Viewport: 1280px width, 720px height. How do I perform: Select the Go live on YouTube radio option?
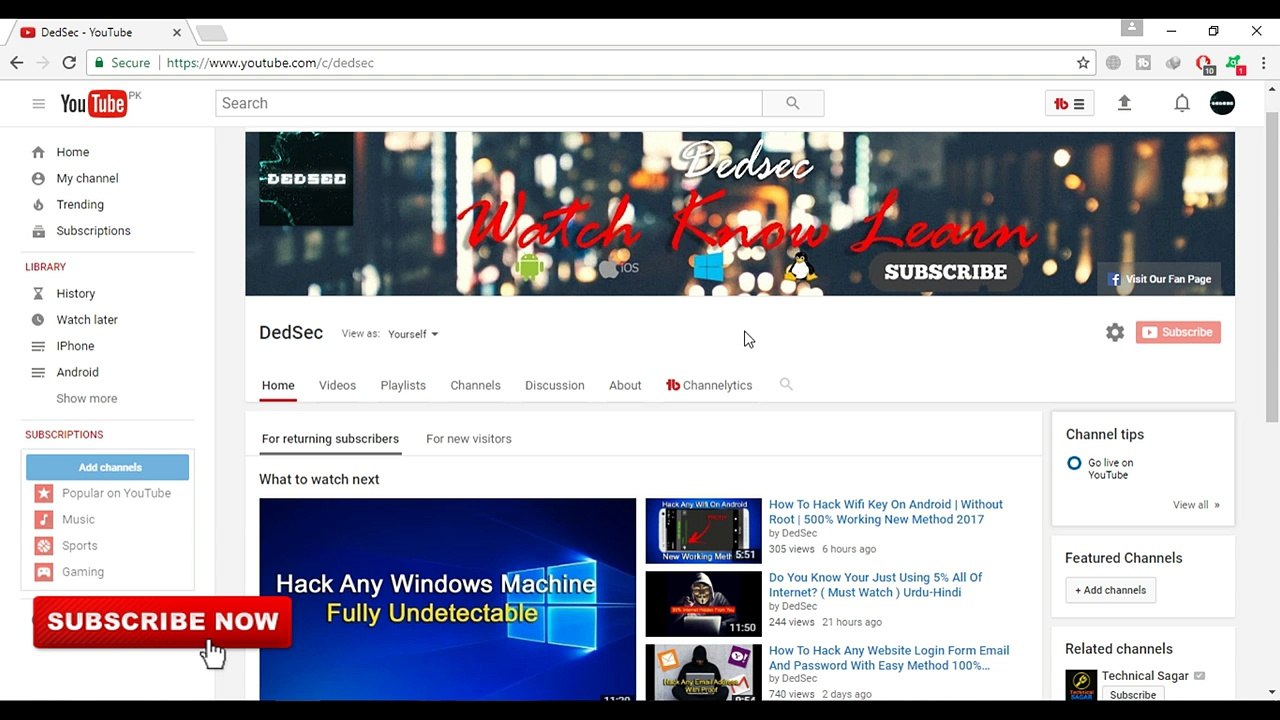coord(1074,463)
